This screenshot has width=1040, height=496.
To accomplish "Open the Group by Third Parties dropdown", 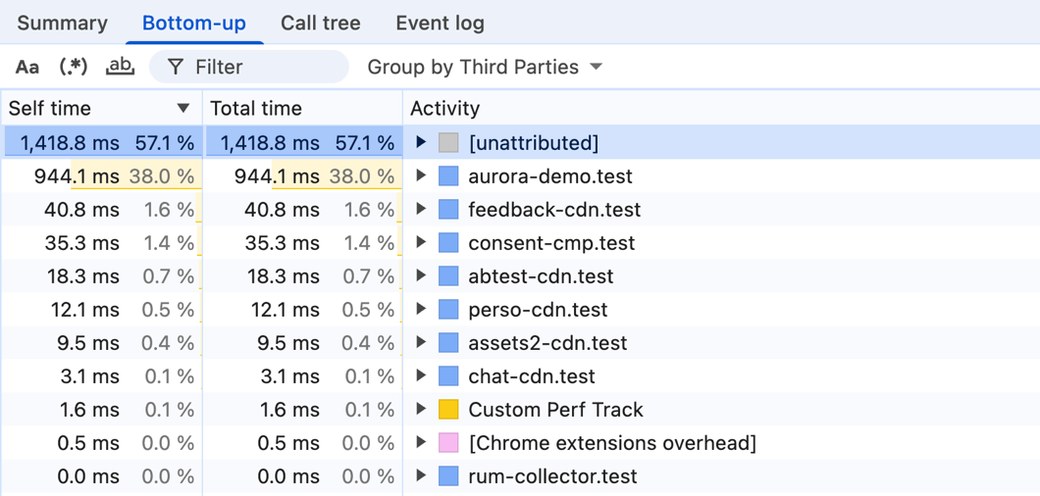I will pyautogui.click(x=485, y=67).
